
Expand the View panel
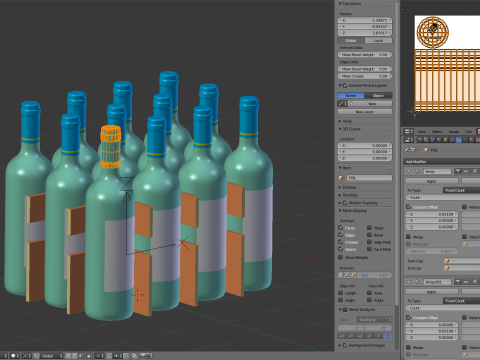(340, 121)
